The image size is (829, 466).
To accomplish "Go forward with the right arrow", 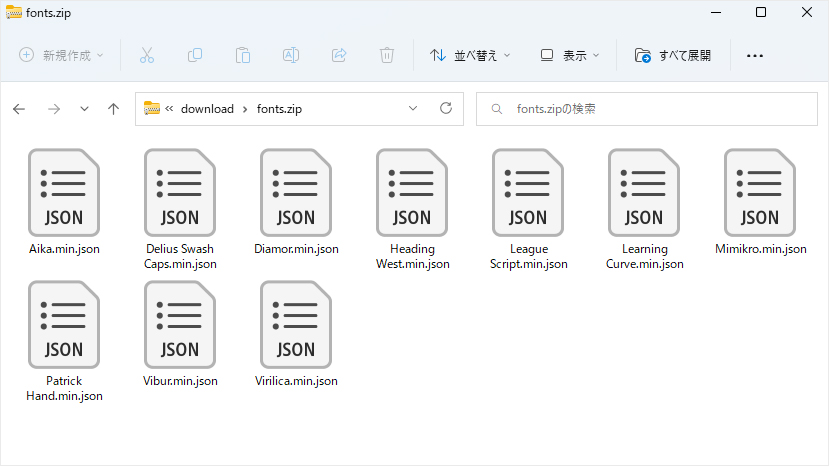I will click(x=54, y=109).
